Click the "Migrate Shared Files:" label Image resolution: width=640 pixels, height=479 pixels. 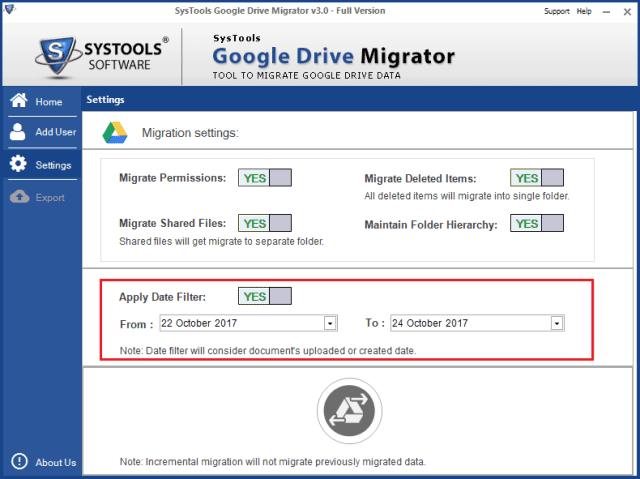(172, 223)
